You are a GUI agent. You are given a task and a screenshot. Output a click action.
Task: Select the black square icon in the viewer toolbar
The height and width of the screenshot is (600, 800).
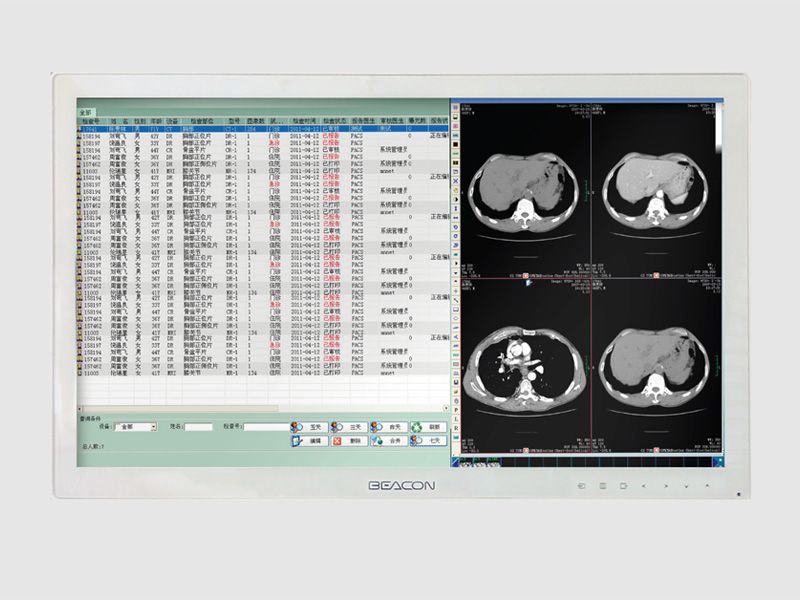456,145
